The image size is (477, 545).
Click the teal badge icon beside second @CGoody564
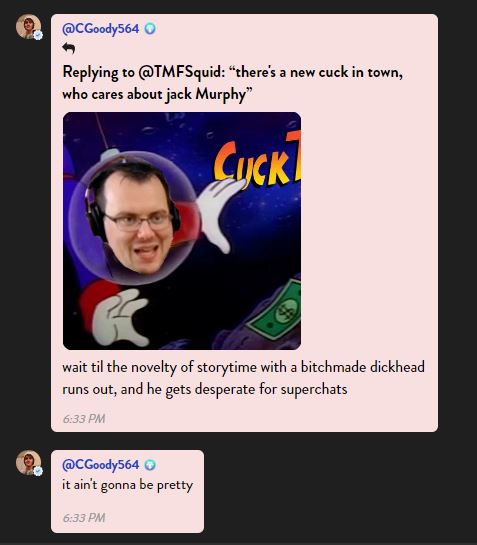150,464
